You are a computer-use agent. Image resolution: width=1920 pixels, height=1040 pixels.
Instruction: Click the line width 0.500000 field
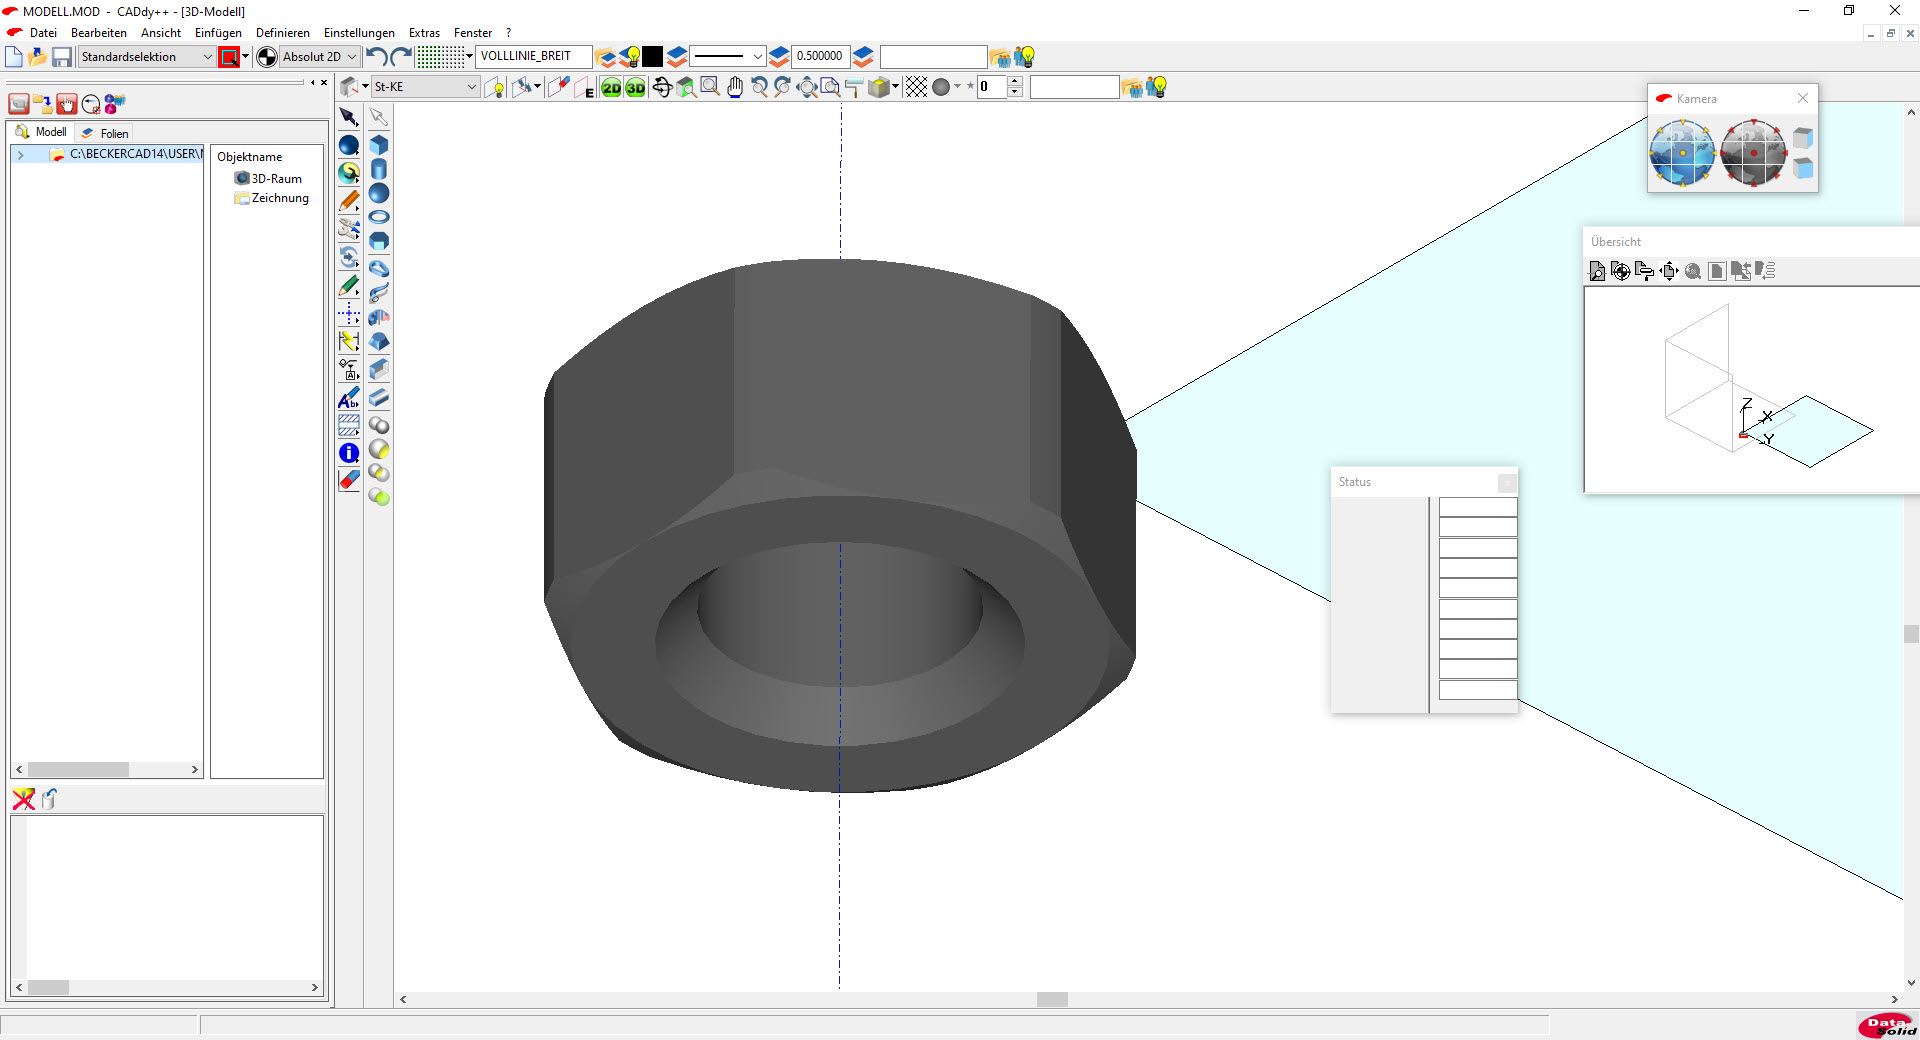point(821,57)
